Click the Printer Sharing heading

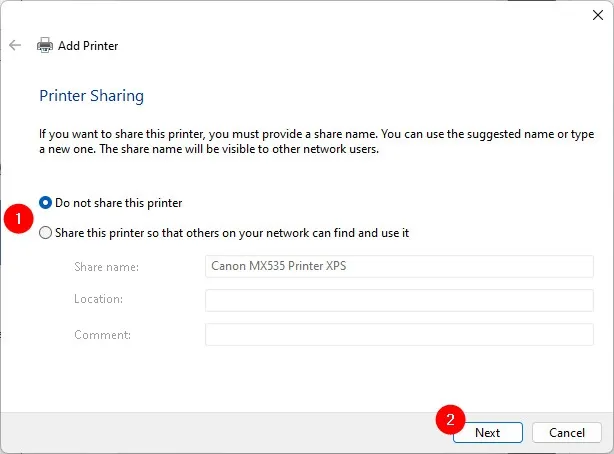click(x=91, y=96)
